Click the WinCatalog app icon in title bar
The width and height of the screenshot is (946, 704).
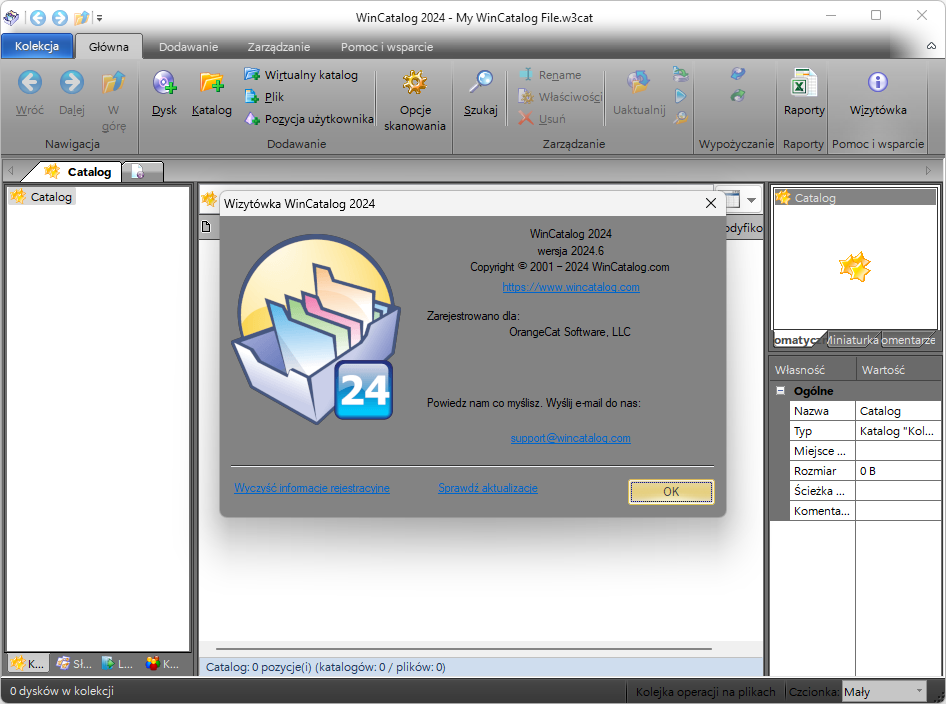point(11,17)
